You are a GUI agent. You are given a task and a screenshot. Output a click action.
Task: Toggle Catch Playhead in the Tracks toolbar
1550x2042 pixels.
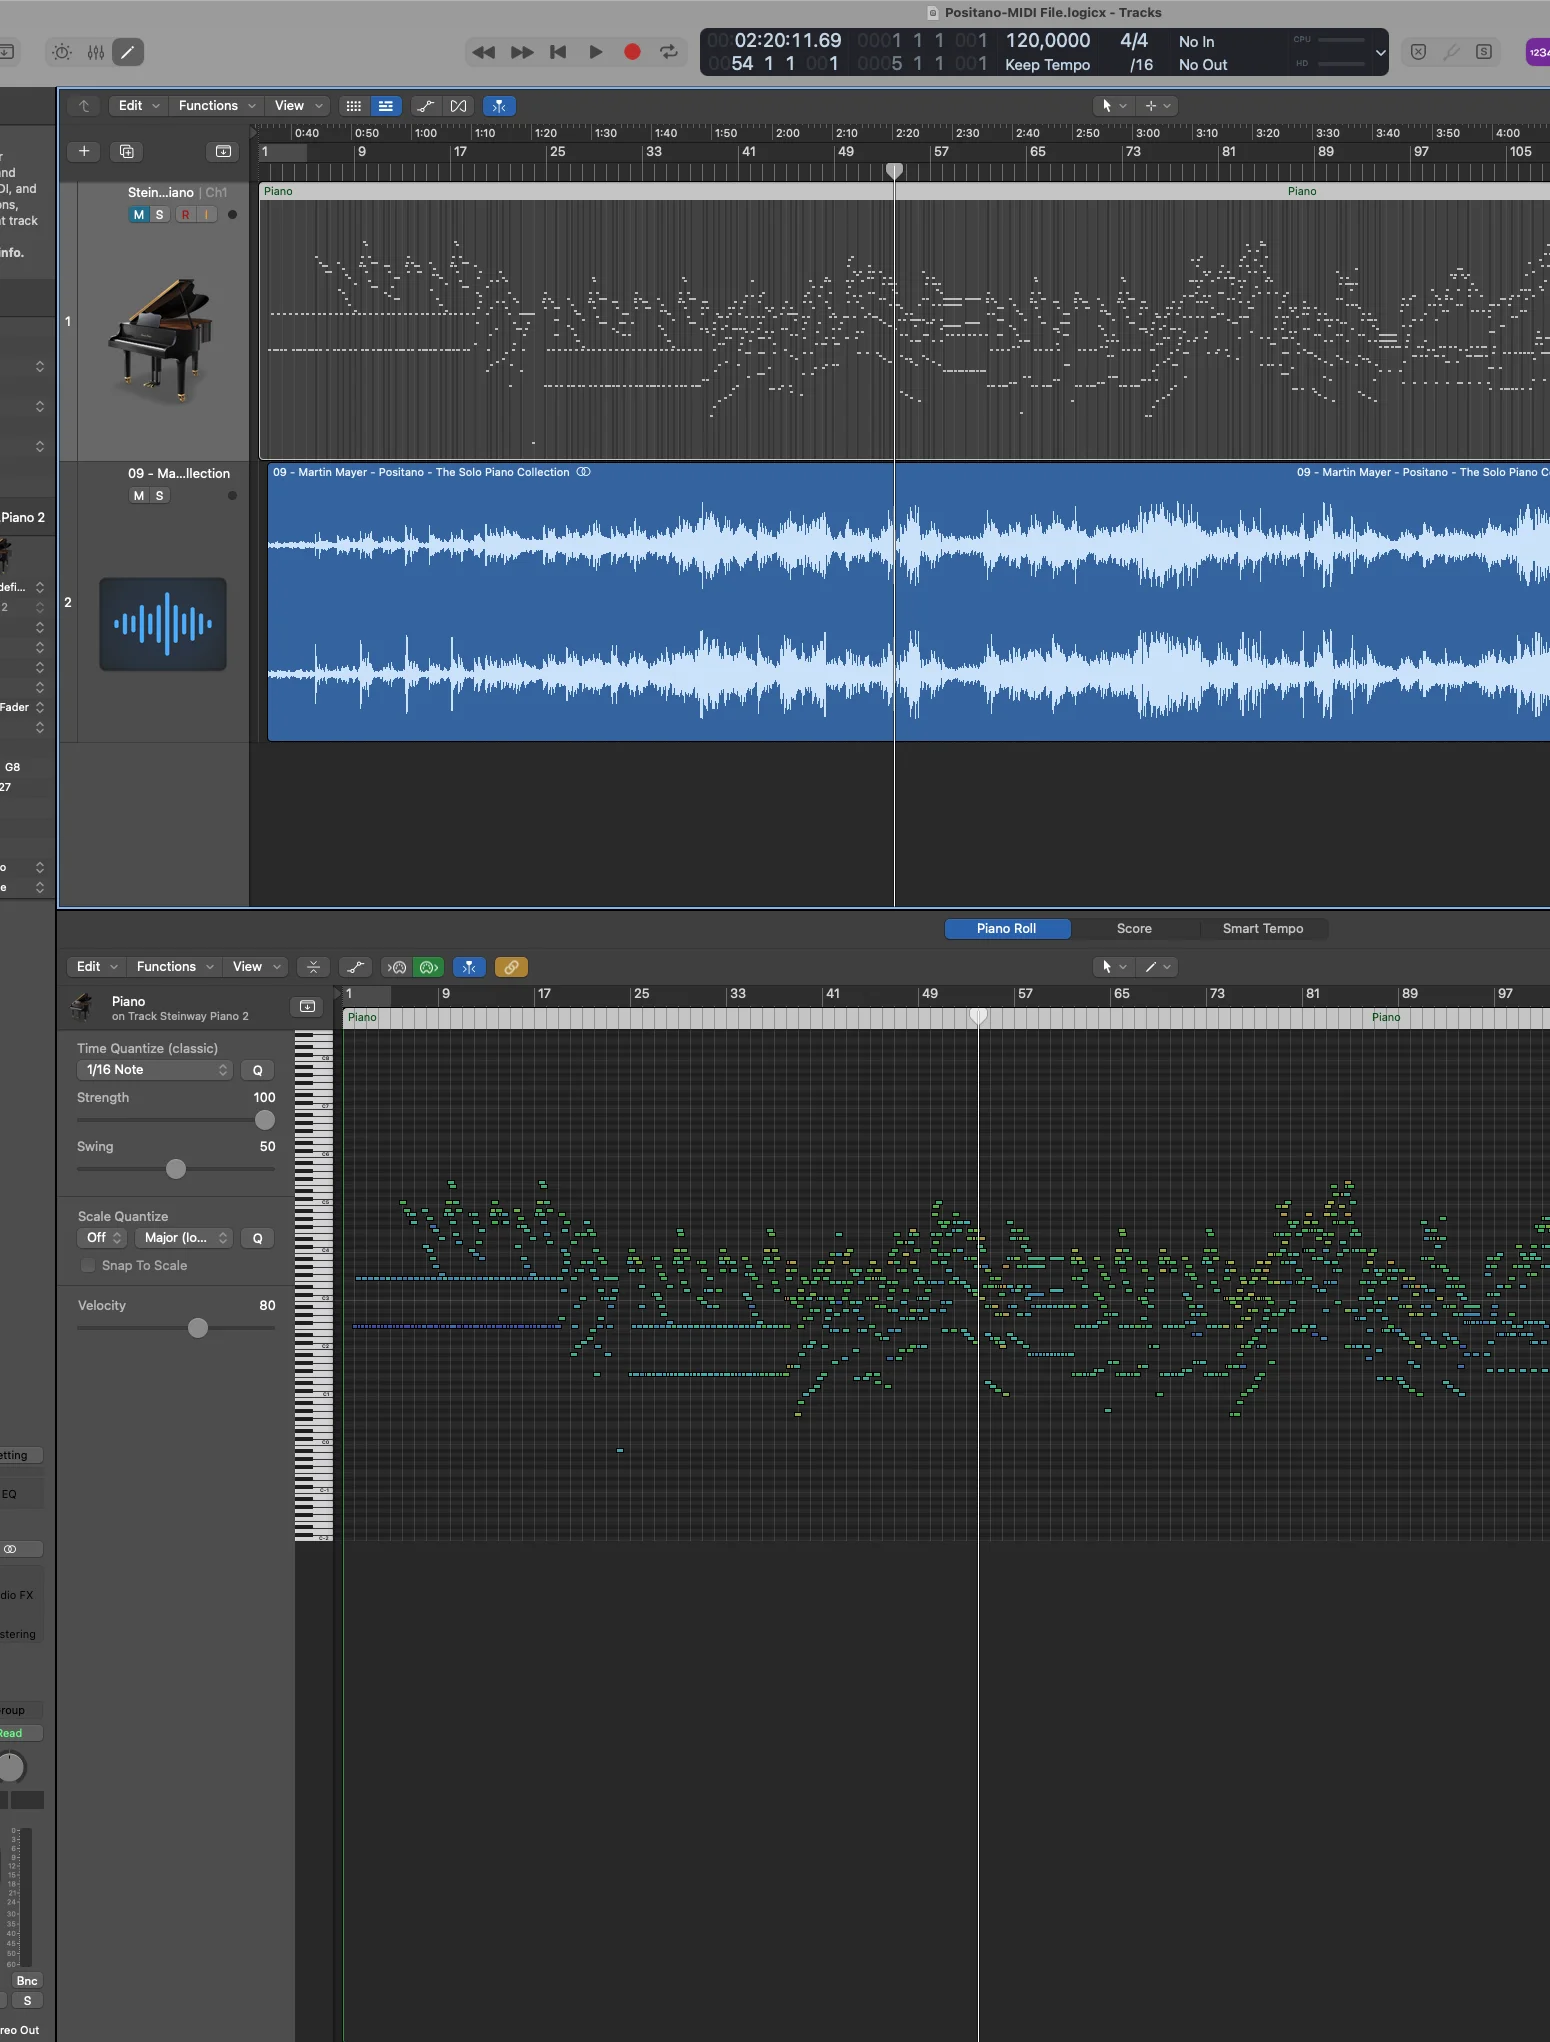pyautogui.click(x=499, y=106)
